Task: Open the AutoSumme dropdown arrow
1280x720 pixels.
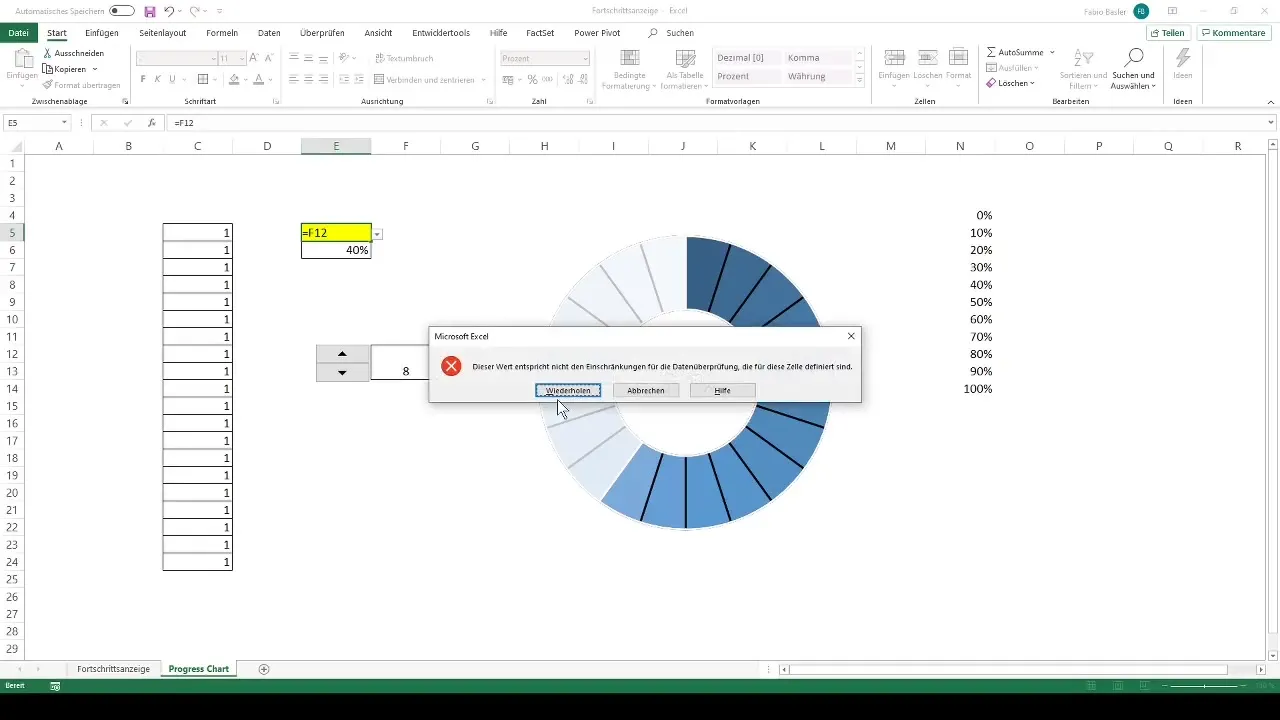Action: click(x=1052, y=51)
